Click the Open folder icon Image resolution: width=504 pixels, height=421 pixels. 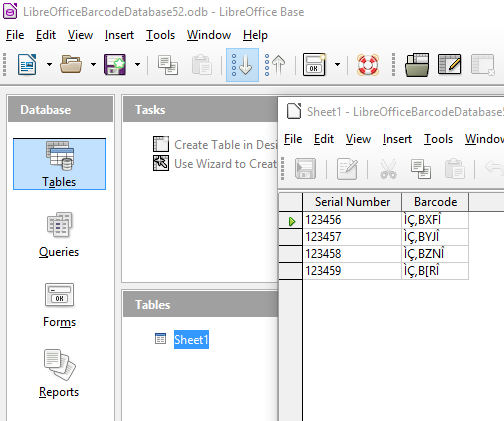(71, 65)
